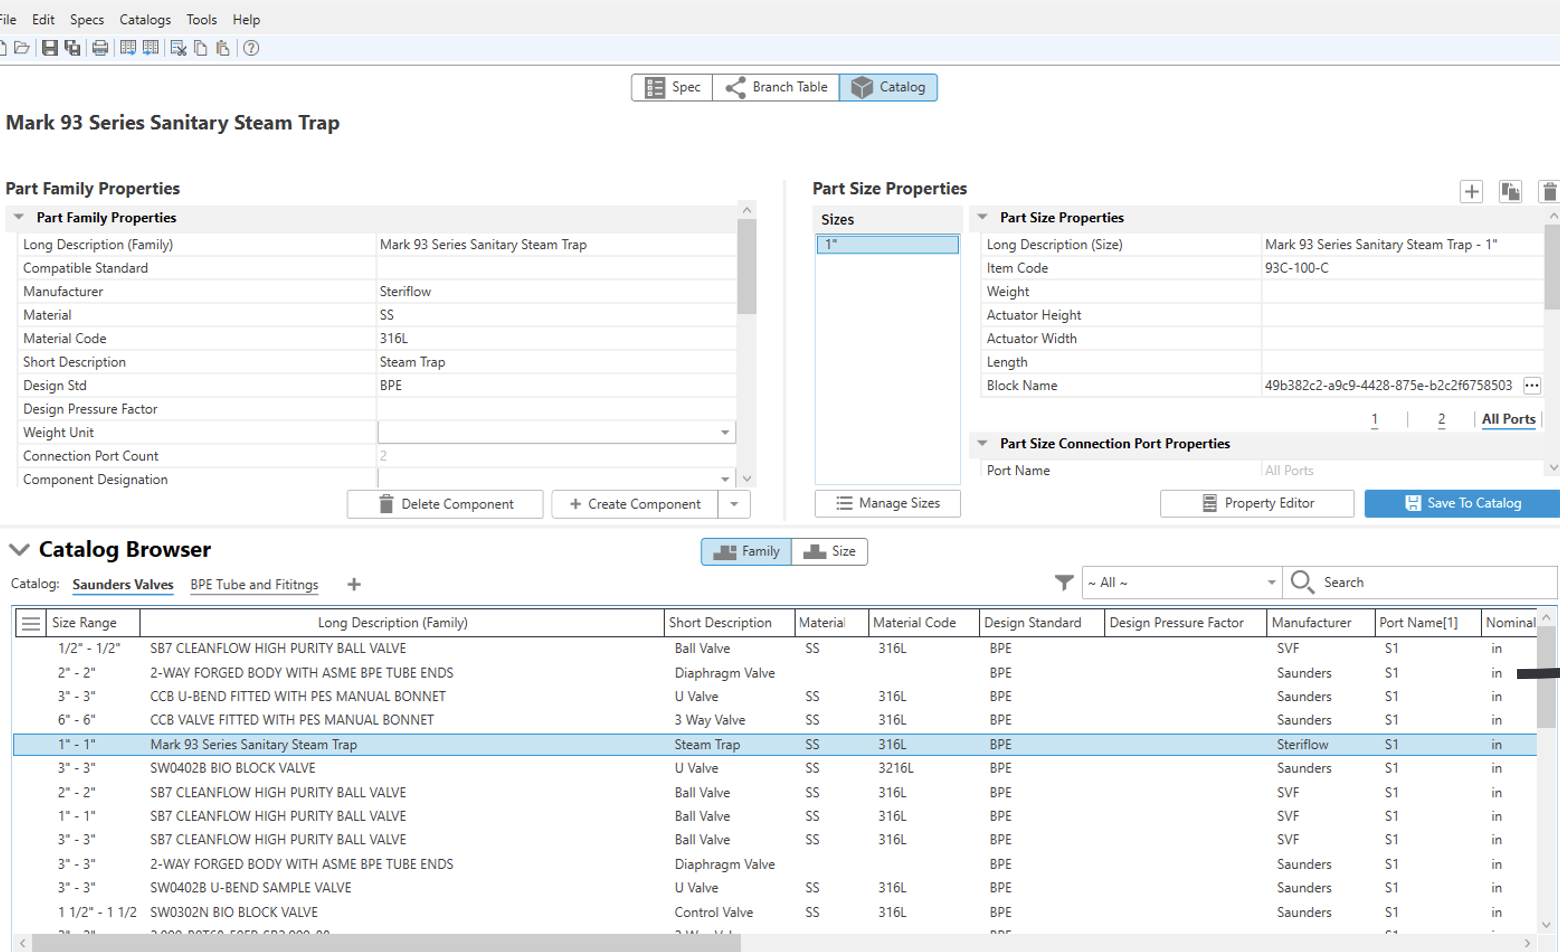
Task: Add a new catalog tab with plus icon
Action: 354,585
